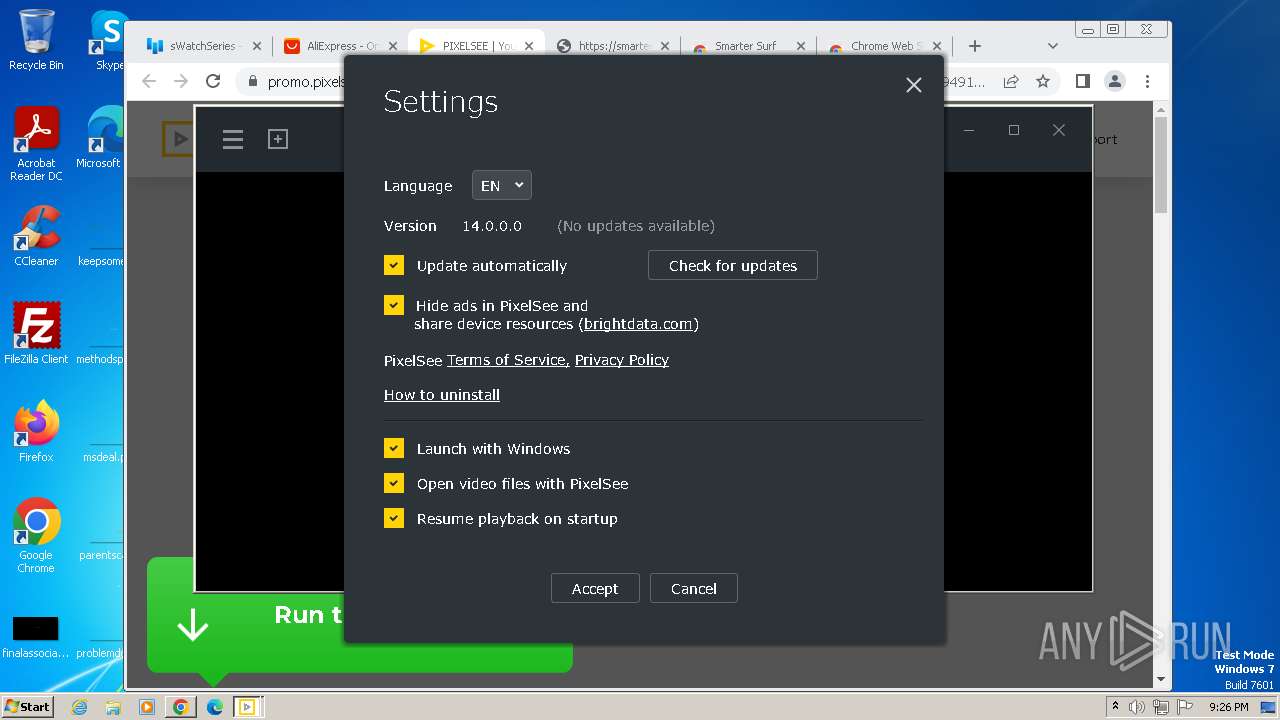This screenshot has height=720, width=1280.
Task: Open the Terms of Service link
Action: [x=508, y=360]
